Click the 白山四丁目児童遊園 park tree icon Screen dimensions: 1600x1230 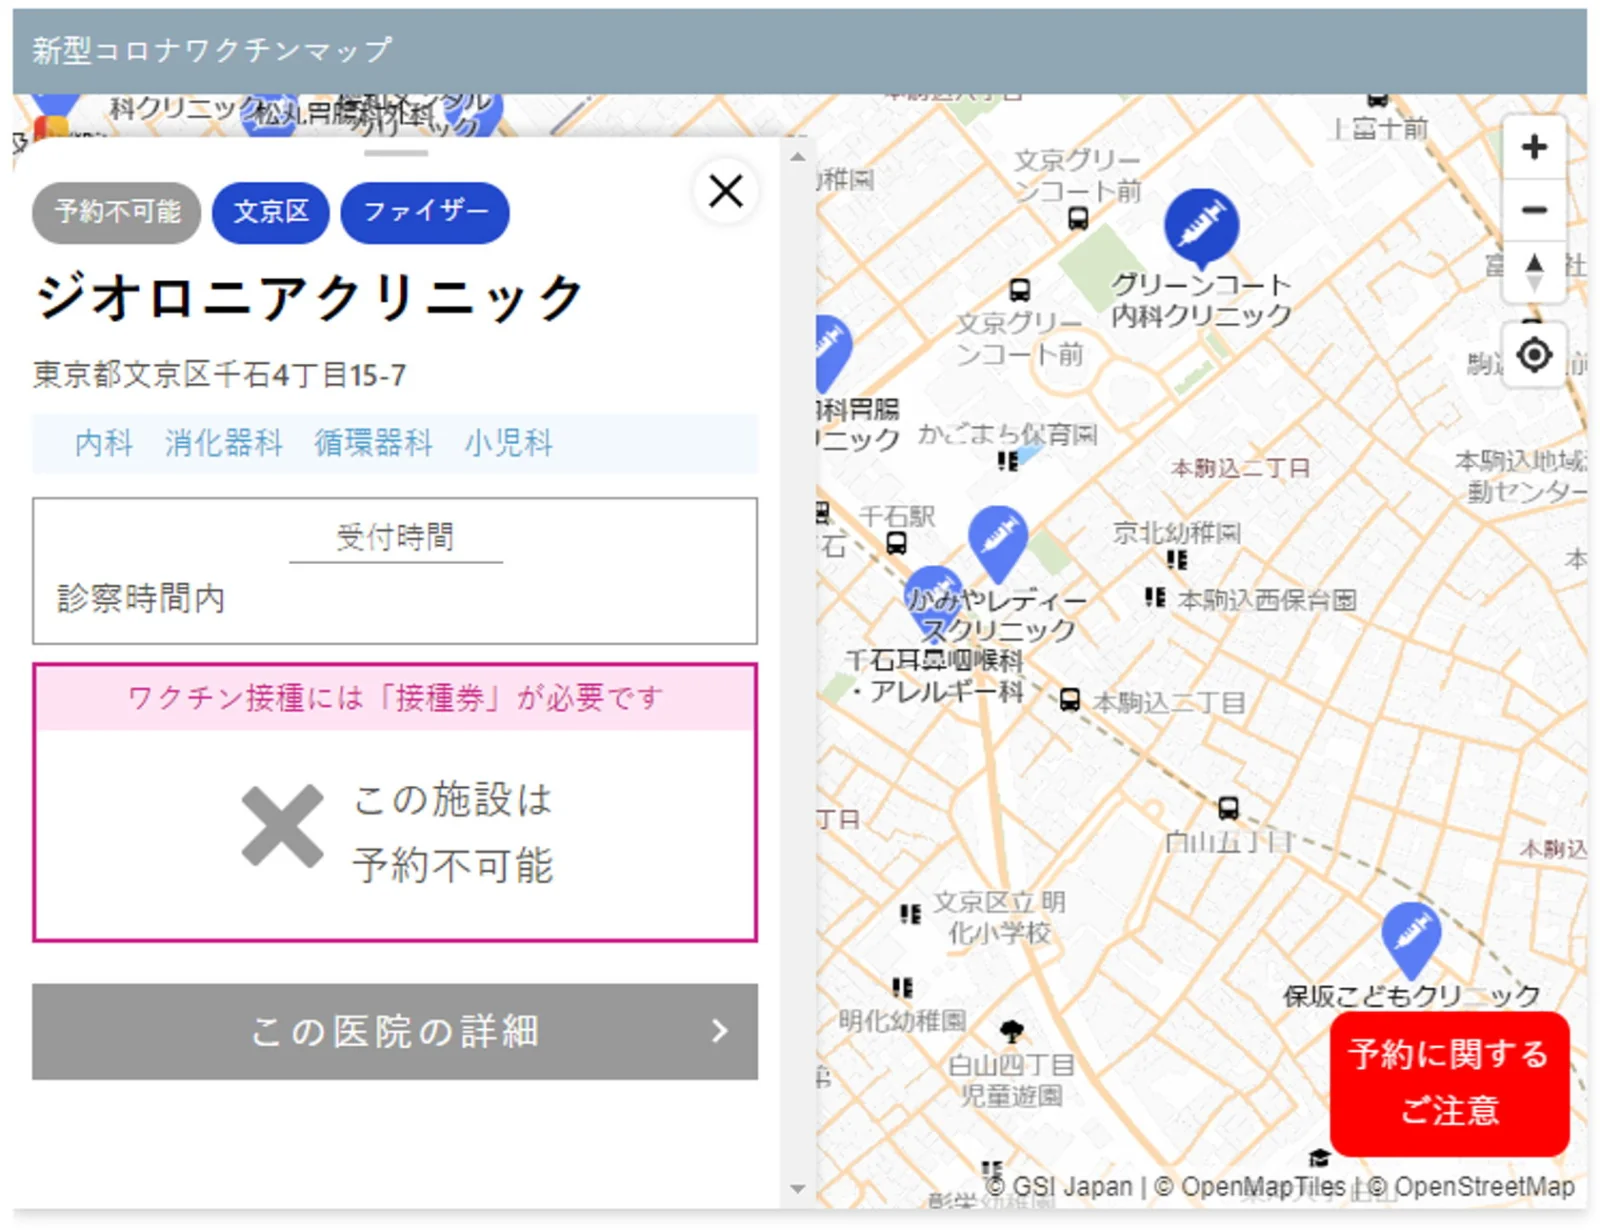tap(1011, 1031)
